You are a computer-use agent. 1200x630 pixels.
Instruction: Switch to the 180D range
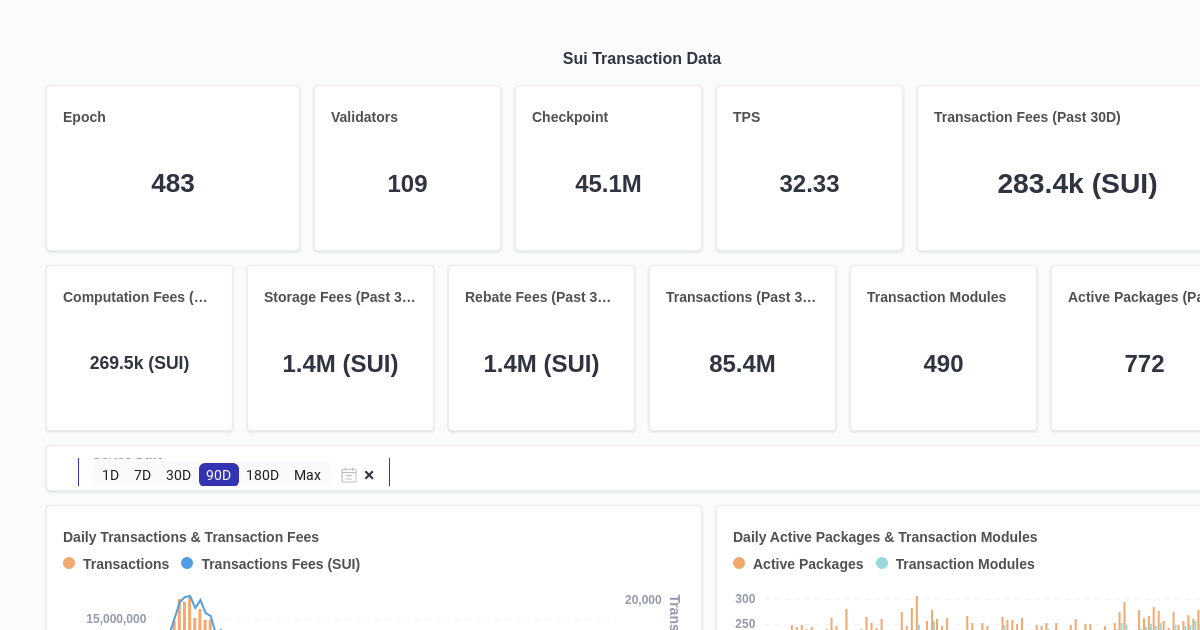[x=262, y=475]
